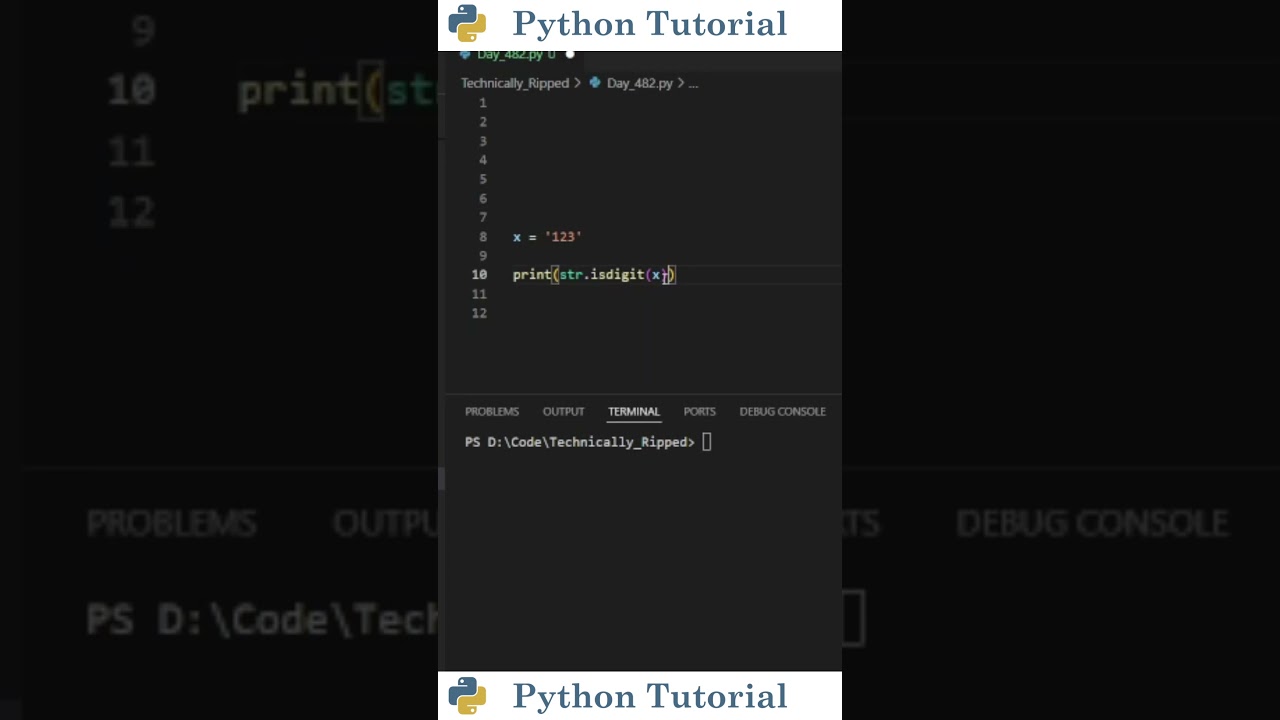Click the terminal path 'PS D:\Code\Technically_Ripped>'

tap(579, 442)
